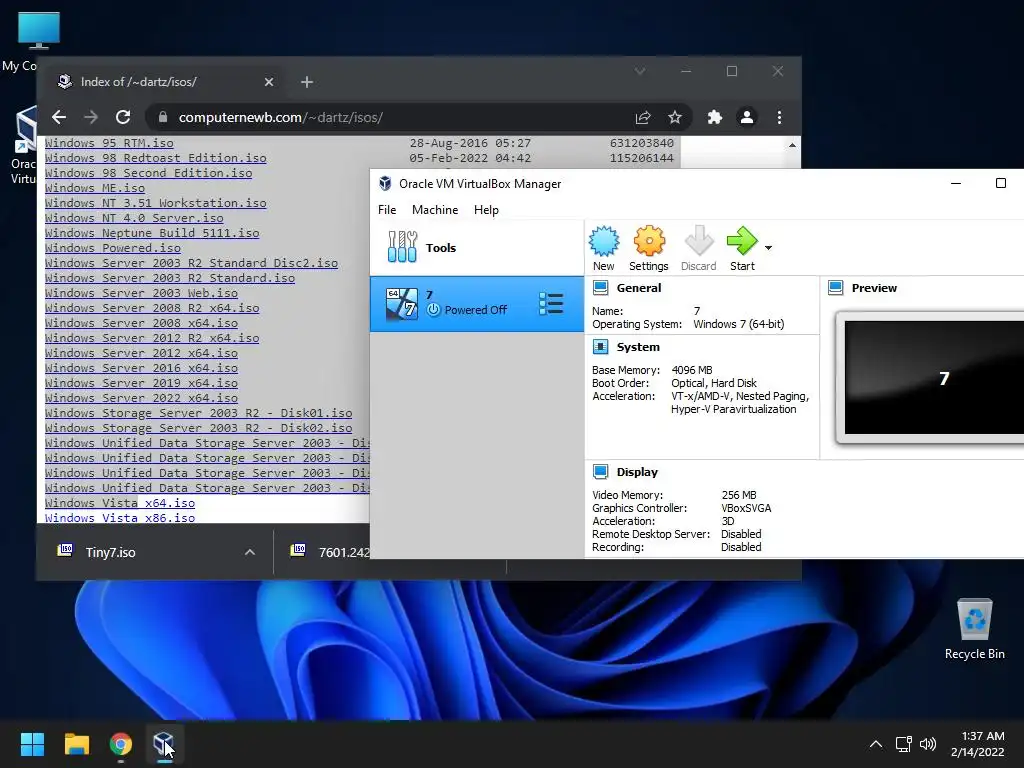Click the Video Memory 256 MB value

click(739, 495)
